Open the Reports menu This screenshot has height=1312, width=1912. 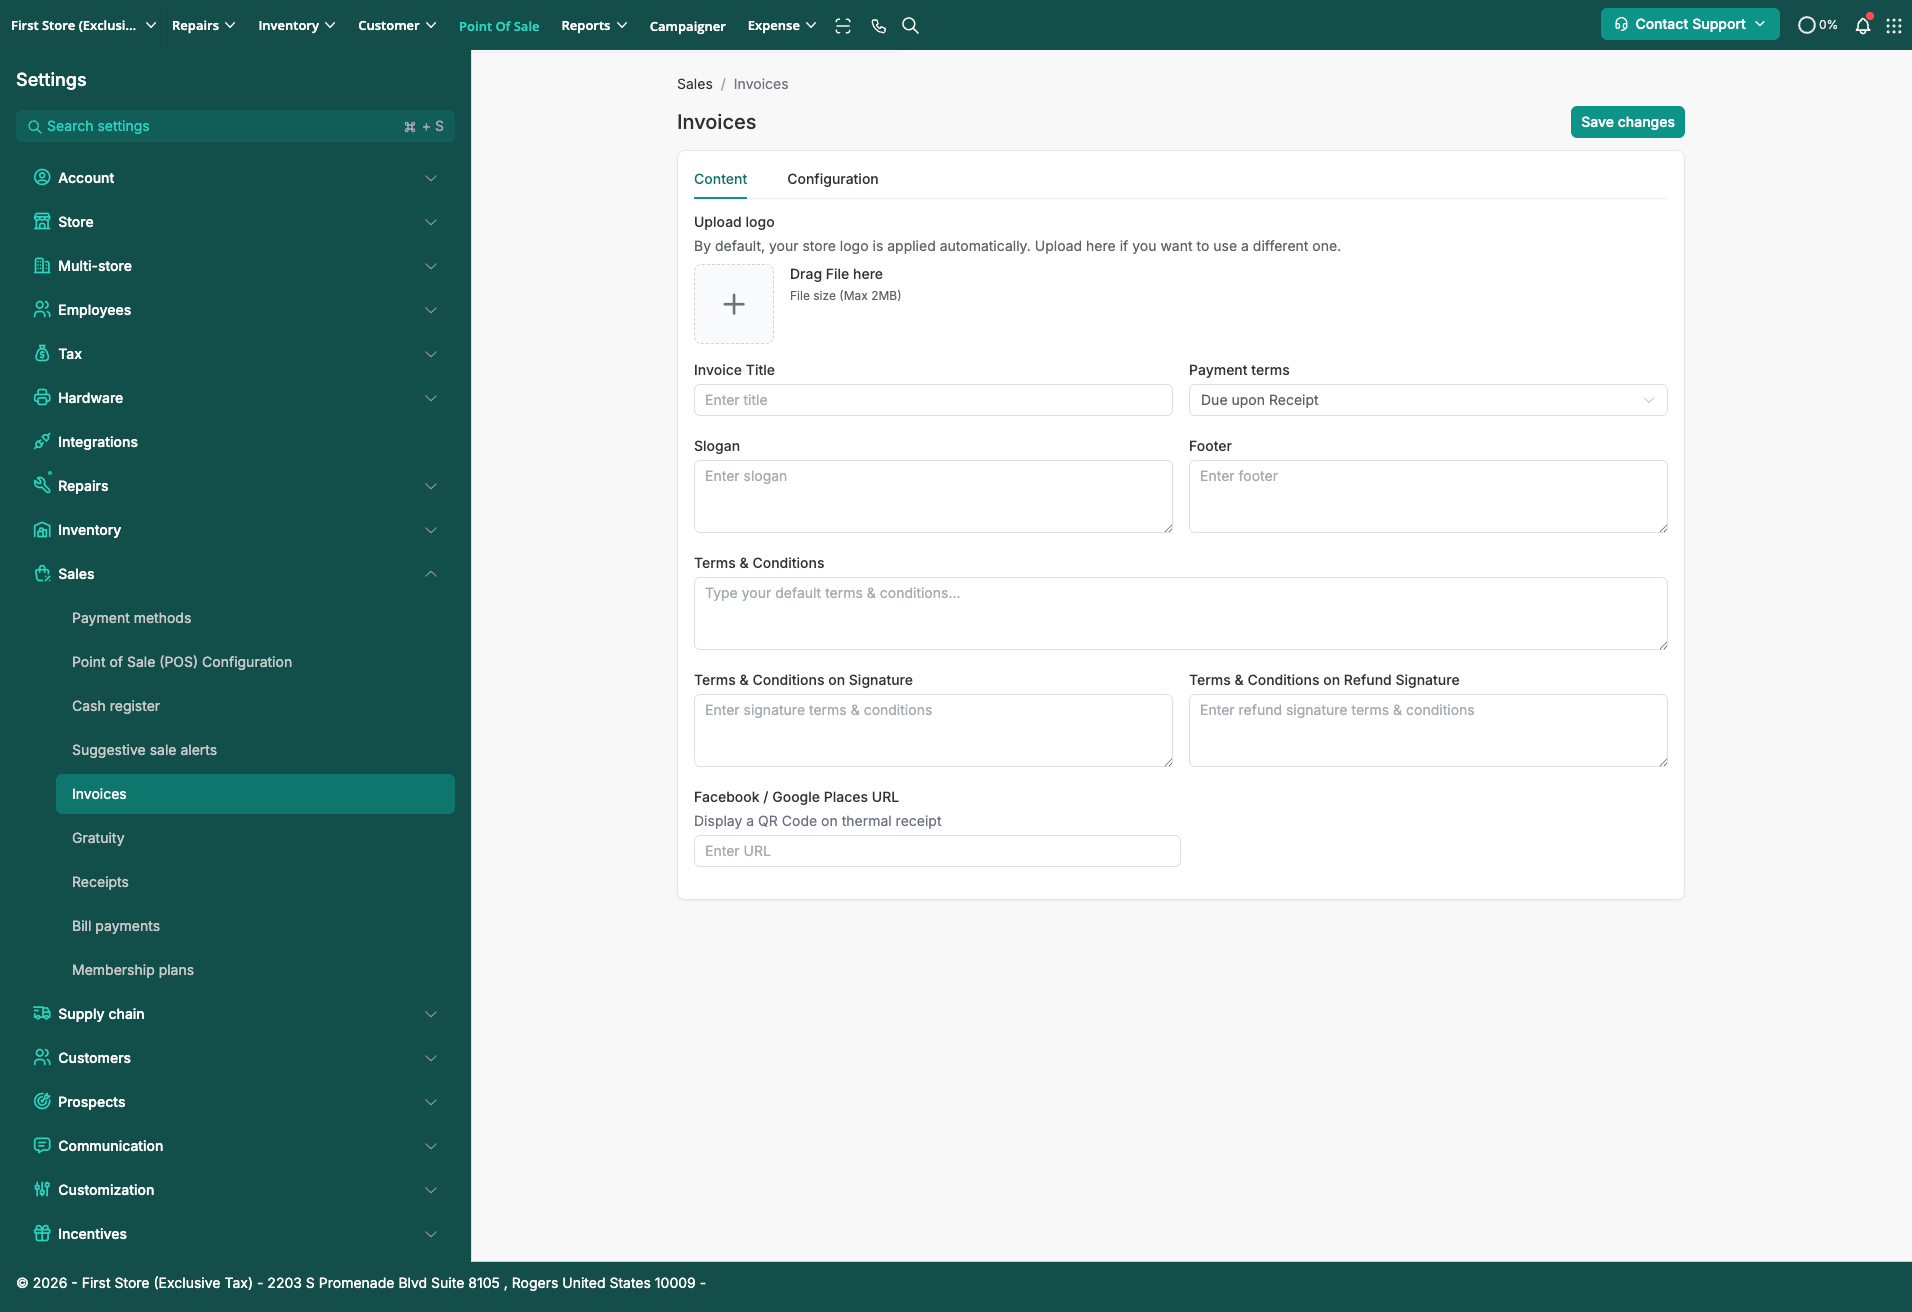point(594,26)
